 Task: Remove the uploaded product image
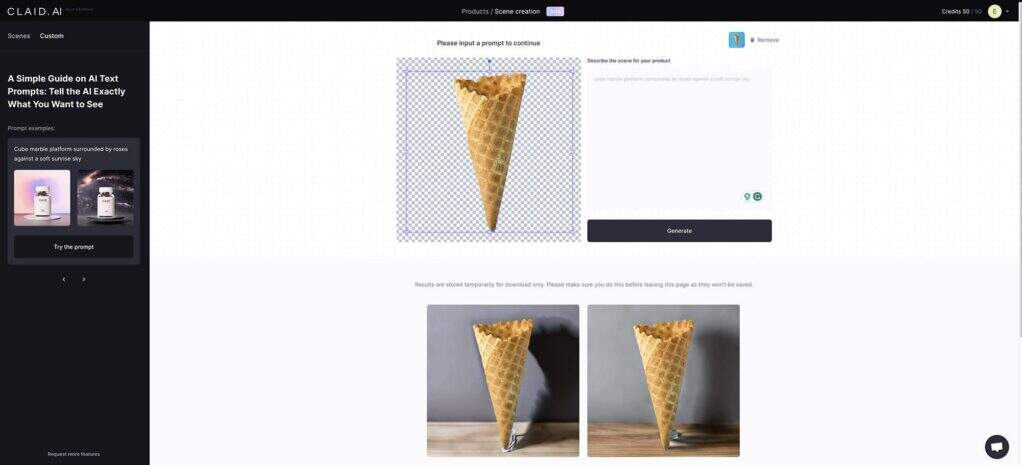point(765,40)
